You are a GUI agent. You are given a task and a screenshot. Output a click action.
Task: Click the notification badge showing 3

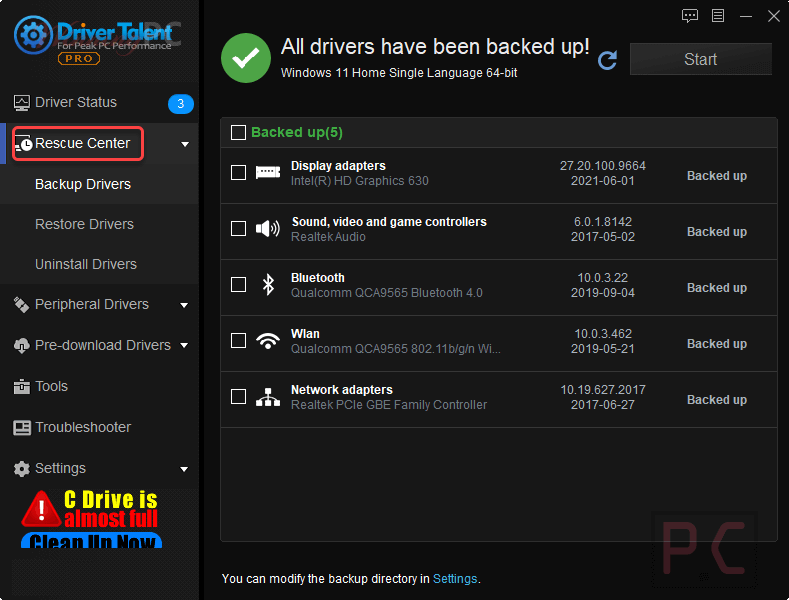(181, 104)
